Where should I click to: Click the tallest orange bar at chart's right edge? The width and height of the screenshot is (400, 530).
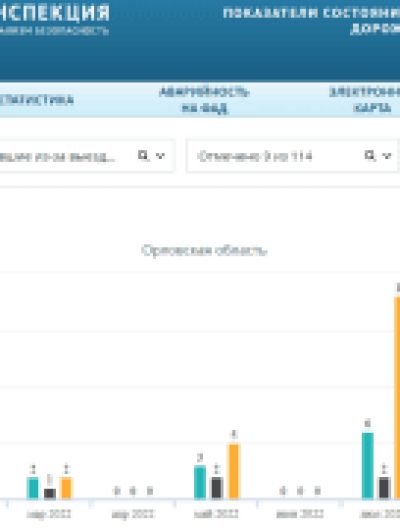tap(397, 398)
